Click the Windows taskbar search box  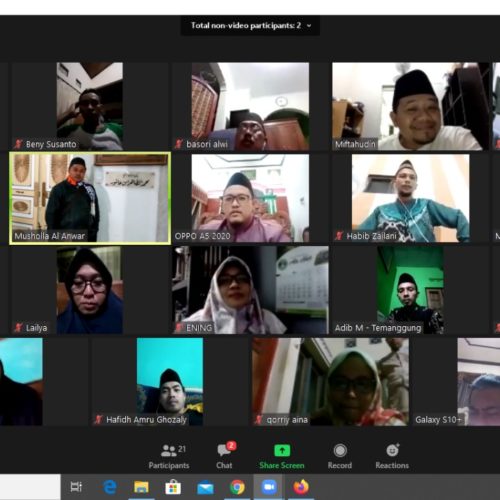pos(30,487)
